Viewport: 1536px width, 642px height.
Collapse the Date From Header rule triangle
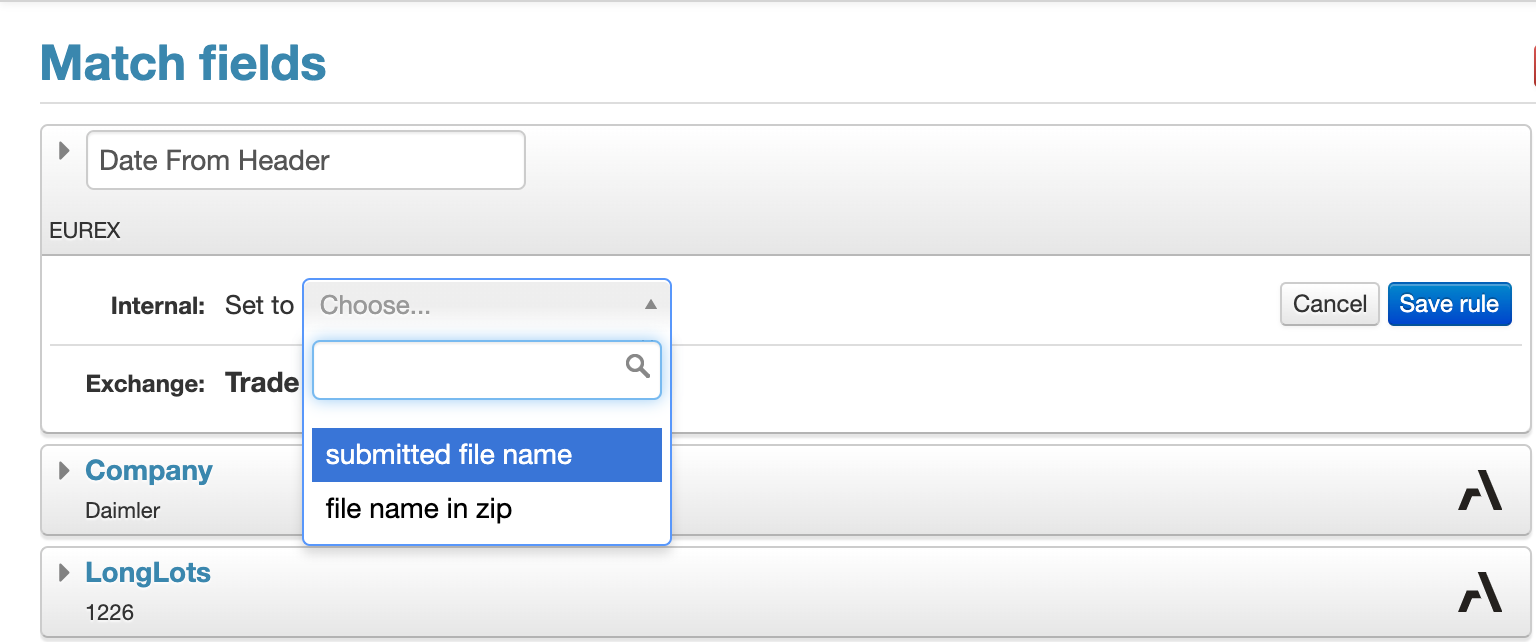tap(65, 151)
